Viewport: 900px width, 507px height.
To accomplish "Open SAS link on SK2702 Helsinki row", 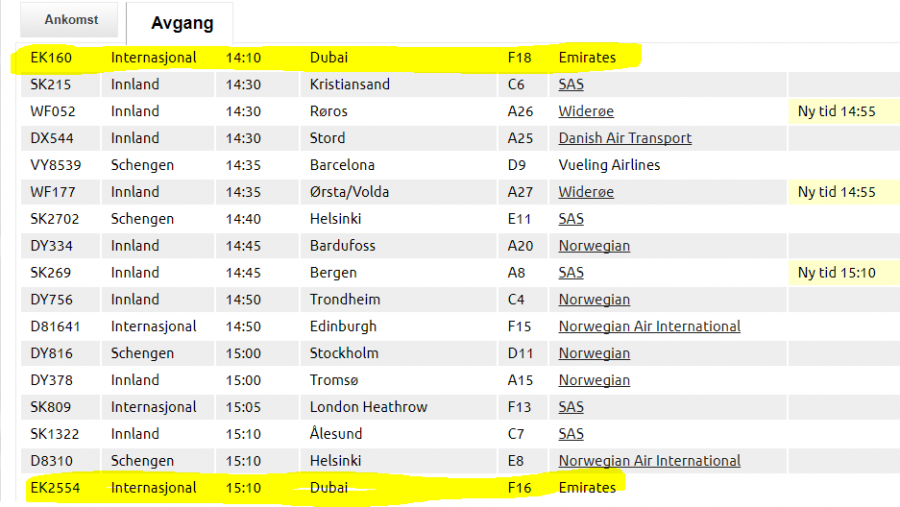I will click(x=571, y=219).
